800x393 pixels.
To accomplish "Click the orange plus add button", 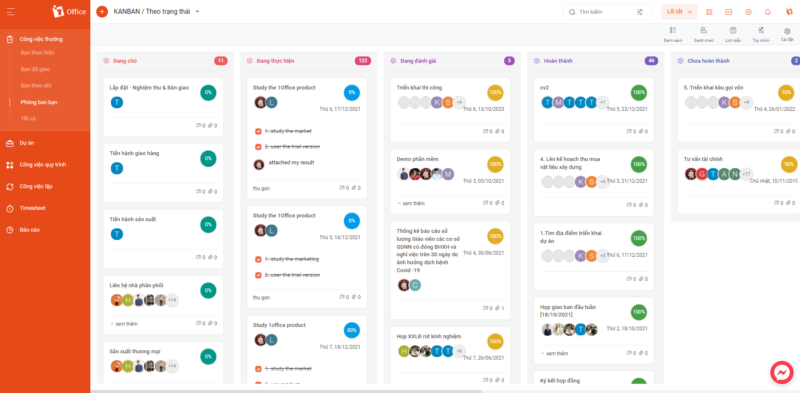I will point(102,11).
